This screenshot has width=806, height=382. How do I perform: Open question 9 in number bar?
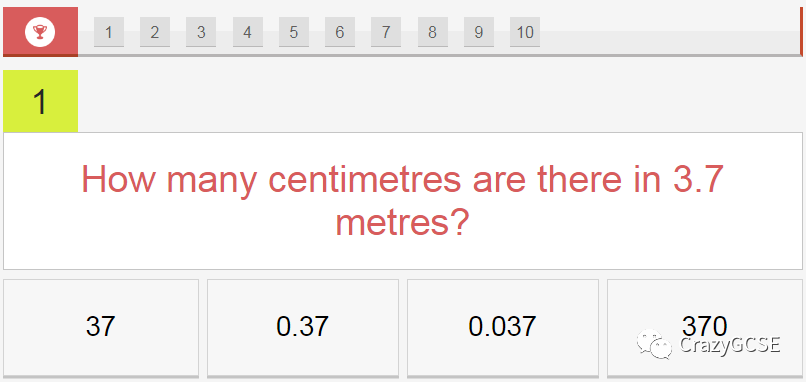[479, 32]
